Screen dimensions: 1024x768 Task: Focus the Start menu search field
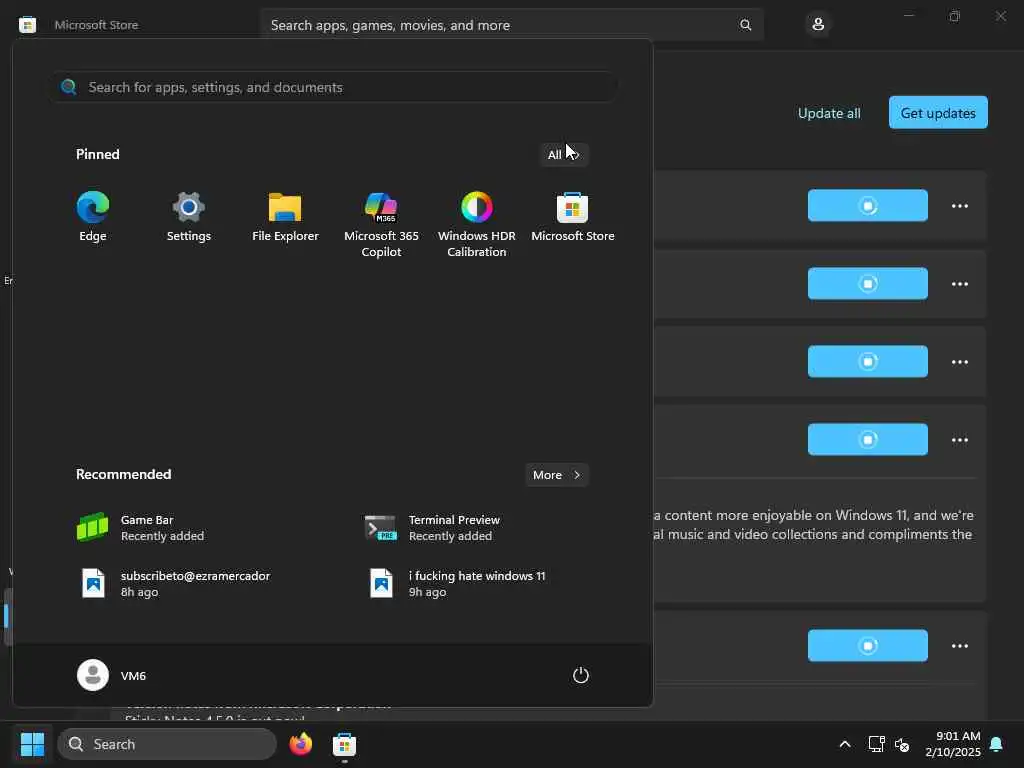coord(334,87)
